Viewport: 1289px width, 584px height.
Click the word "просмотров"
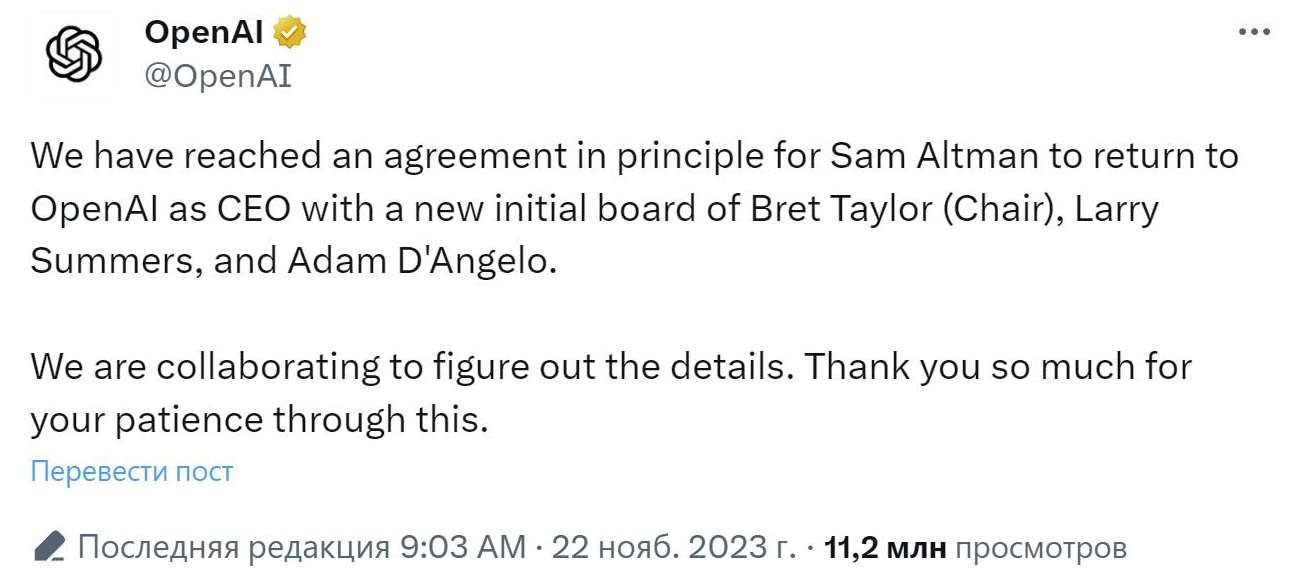coord(1041,548)
